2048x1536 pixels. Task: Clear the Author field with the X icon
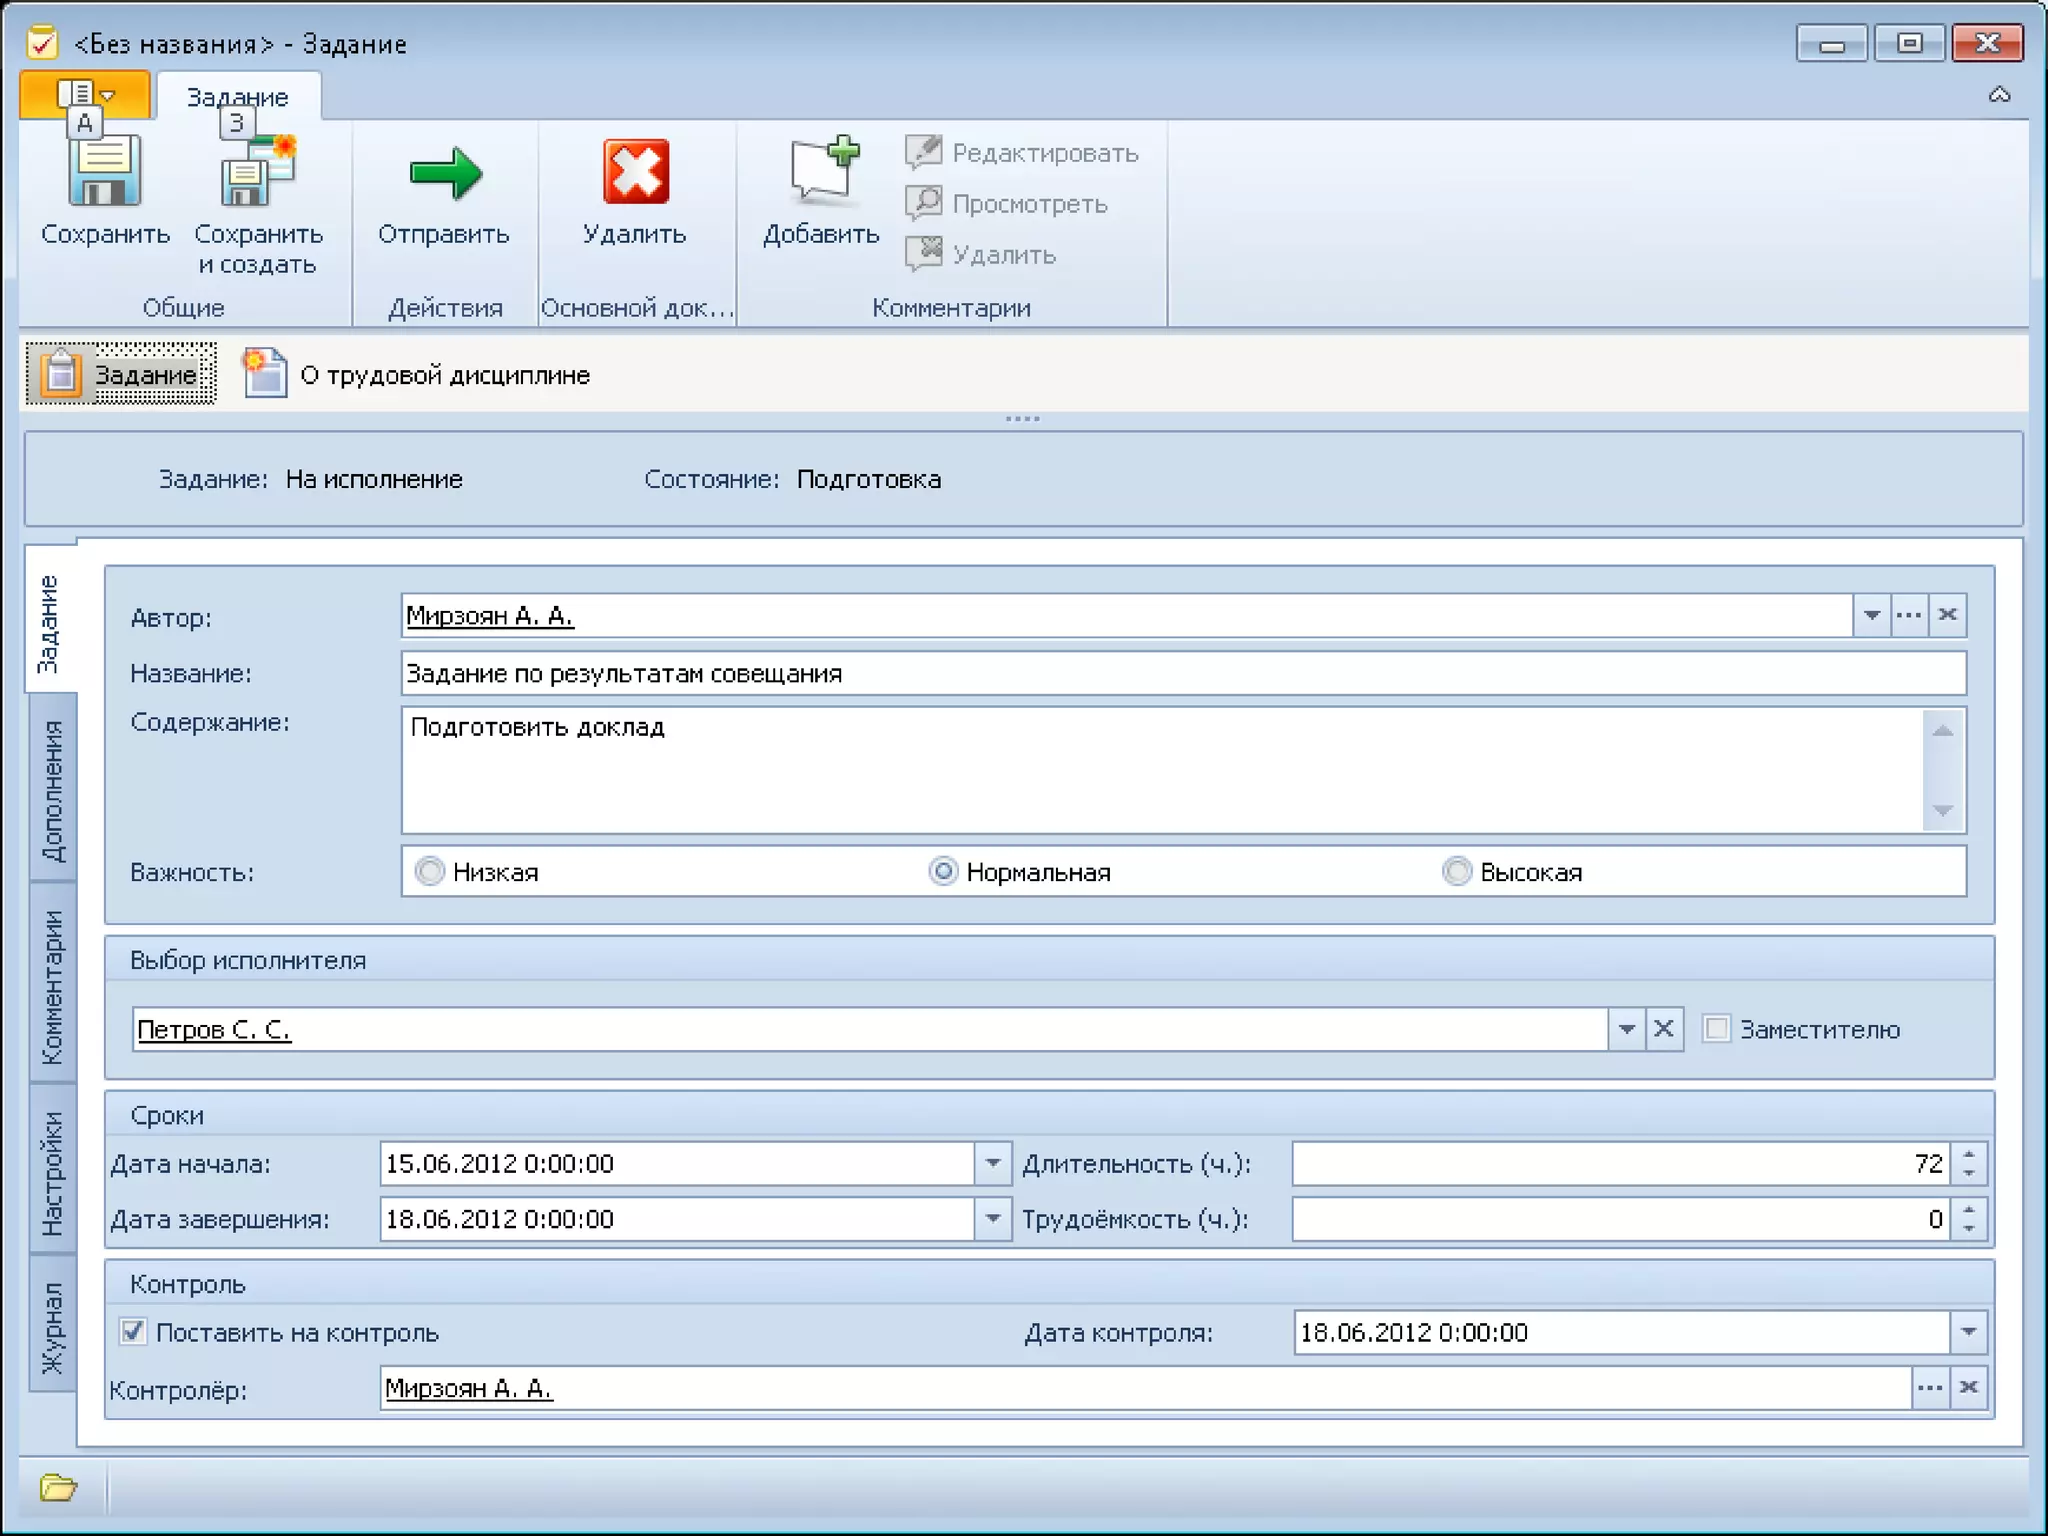click(x=1947, y=615)
